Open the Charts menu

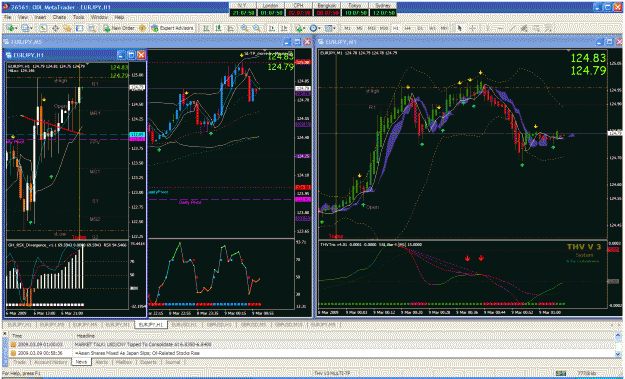(59, 18)
